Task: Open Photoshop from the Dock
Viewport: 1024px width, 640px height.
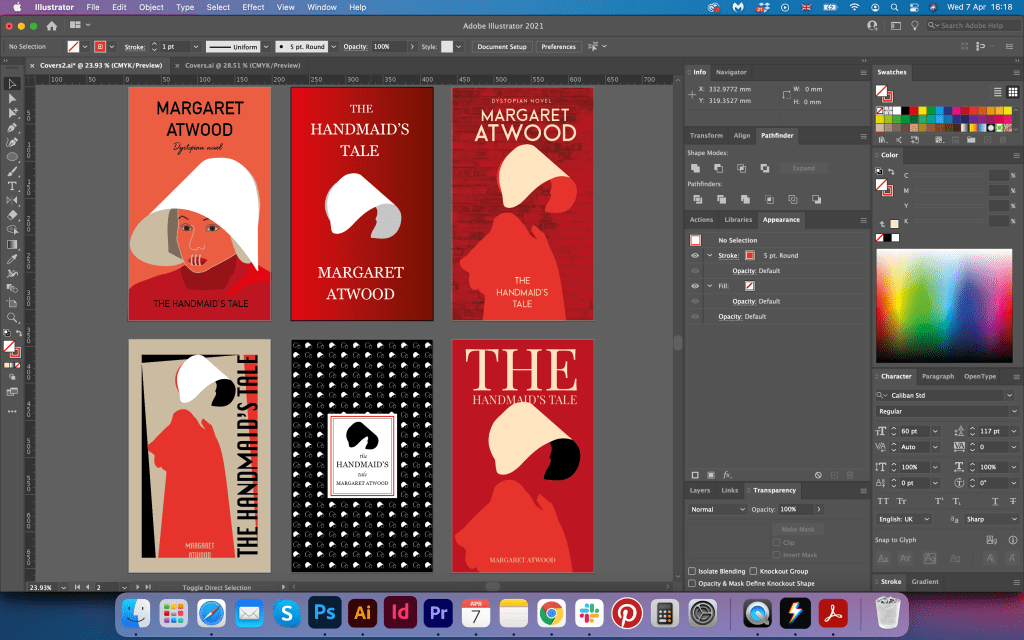Action: pyautogui.click(x=323, y=612)
